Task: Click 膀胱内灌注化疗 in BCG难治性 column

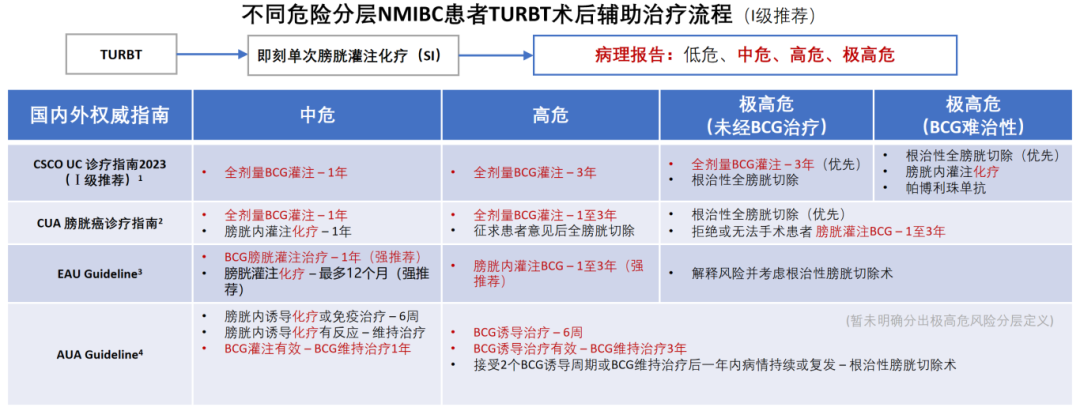Action: pyautogui.click(x=953, y=171)
